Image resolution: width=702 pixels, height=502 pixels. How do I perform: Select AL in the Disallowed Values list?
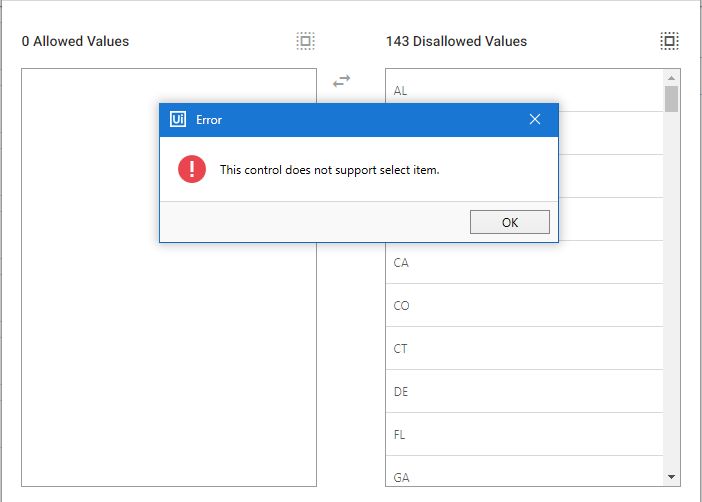524,91
